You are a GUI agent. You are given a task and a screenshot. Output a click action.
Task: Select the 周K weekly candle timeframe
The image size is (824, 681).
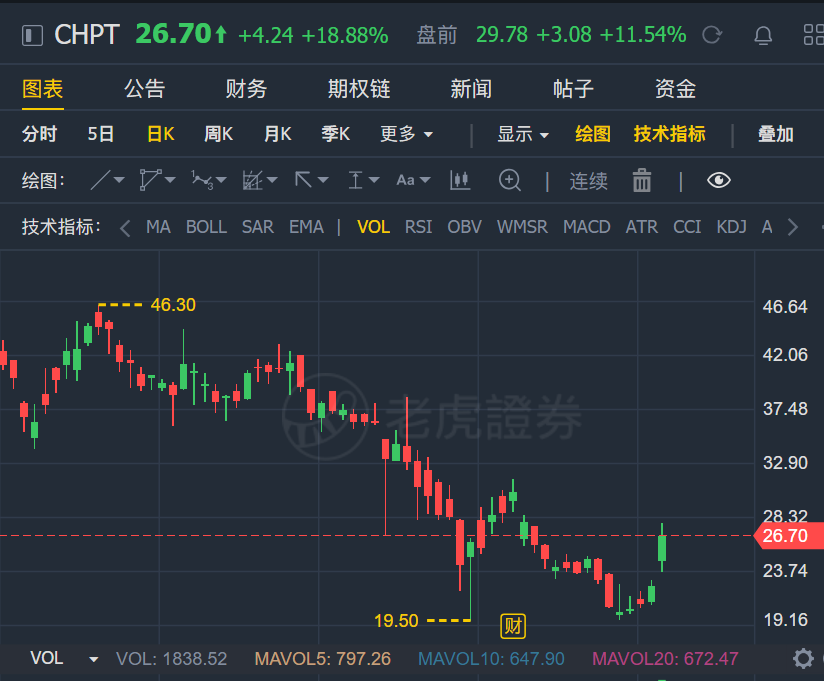click(219, 134)
